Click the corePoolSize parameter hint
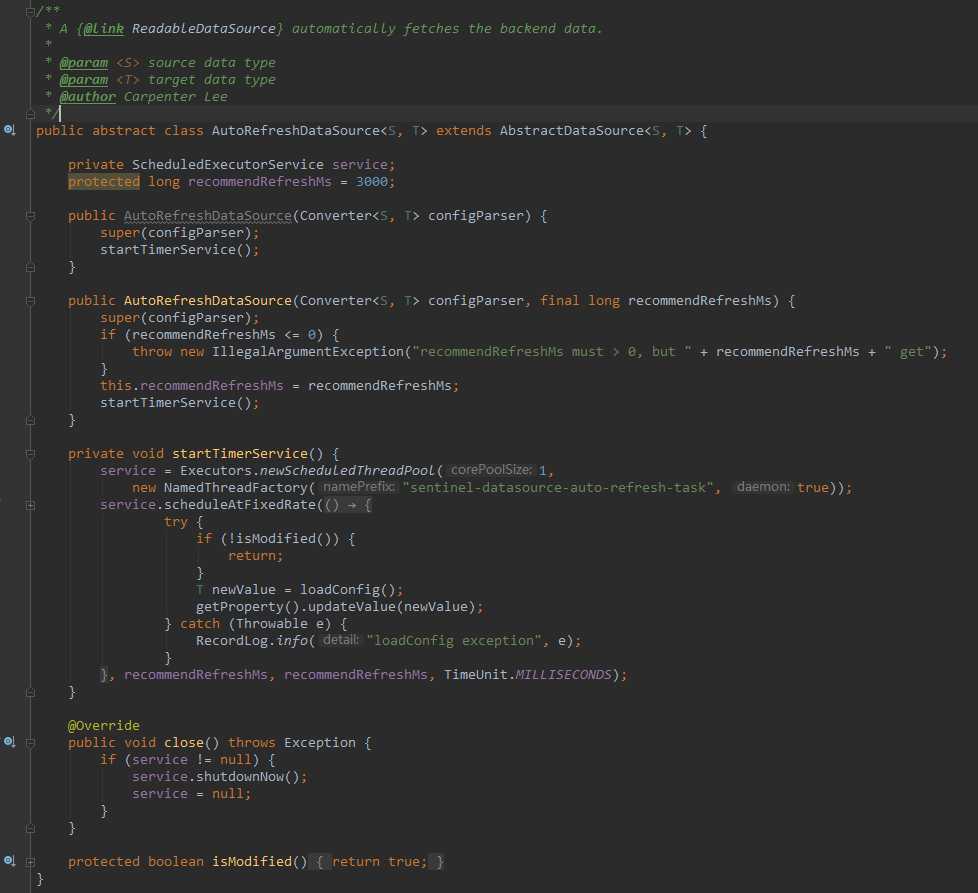This screenshot has height=893, width=978. tap(491, 470)
